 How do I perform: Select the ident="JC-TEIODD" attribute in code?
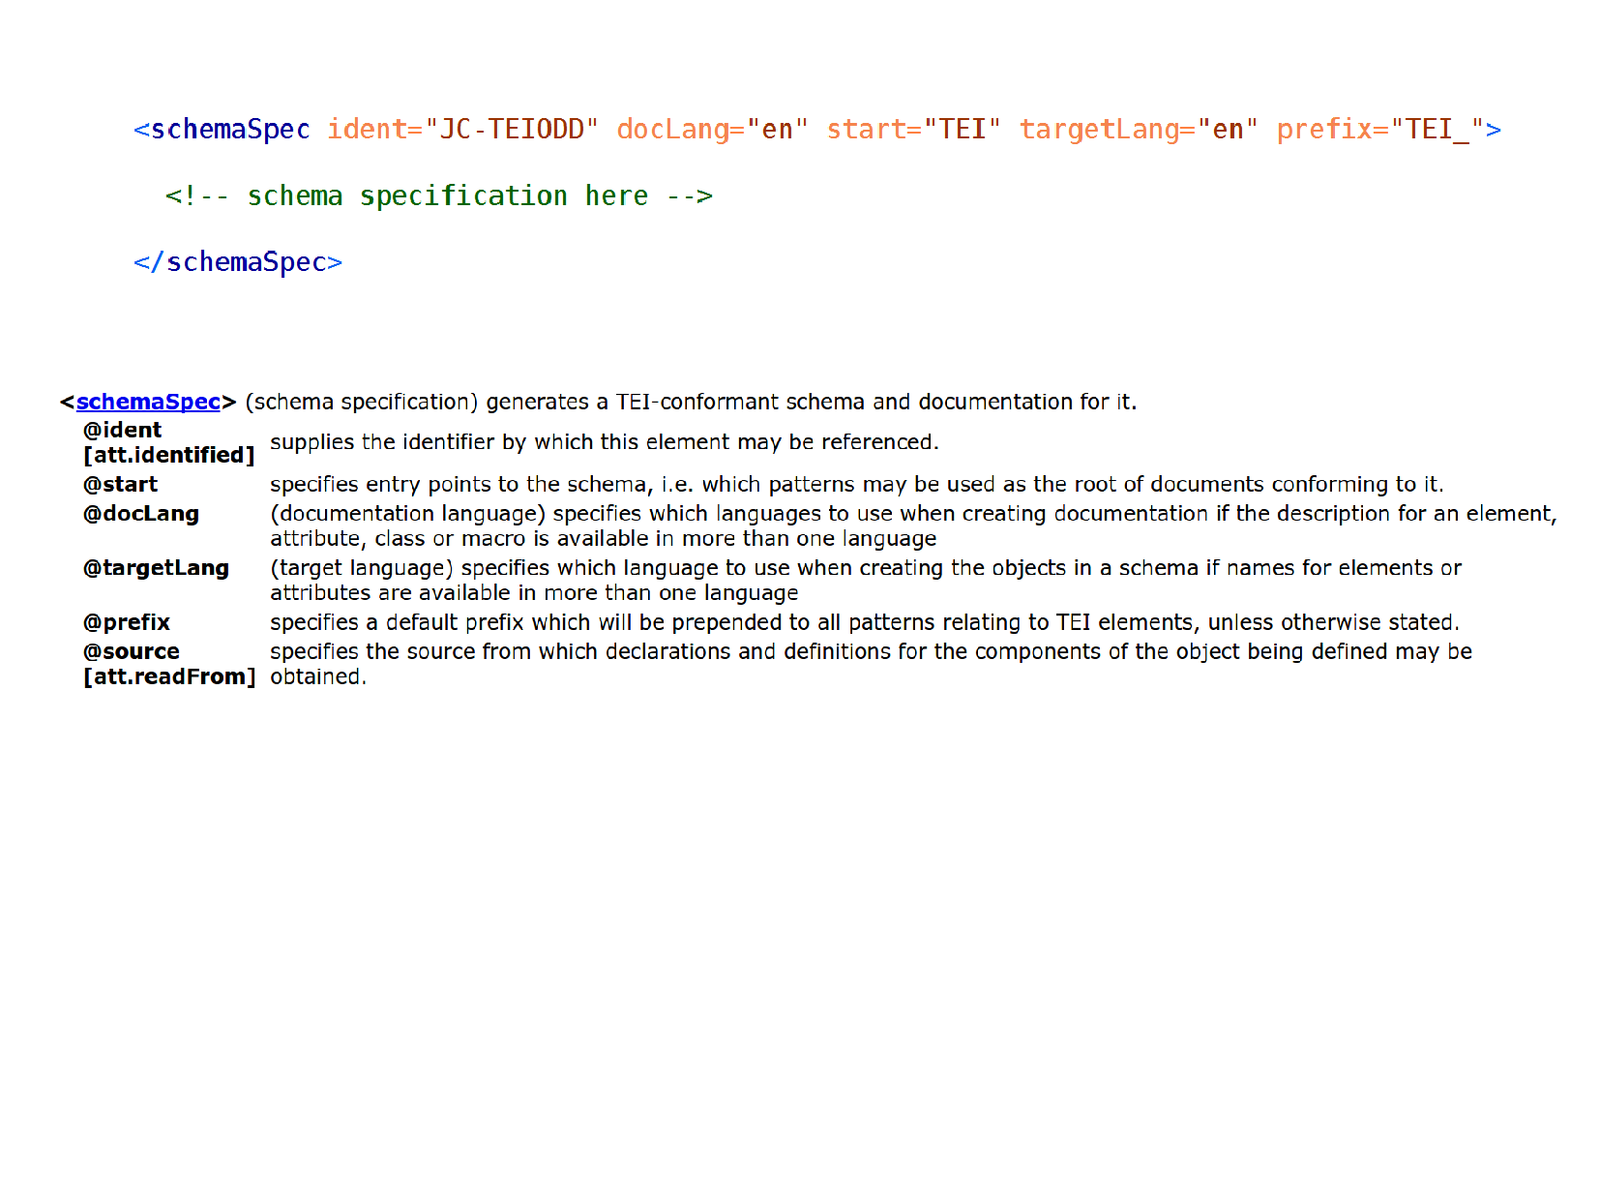pos(463,130)
